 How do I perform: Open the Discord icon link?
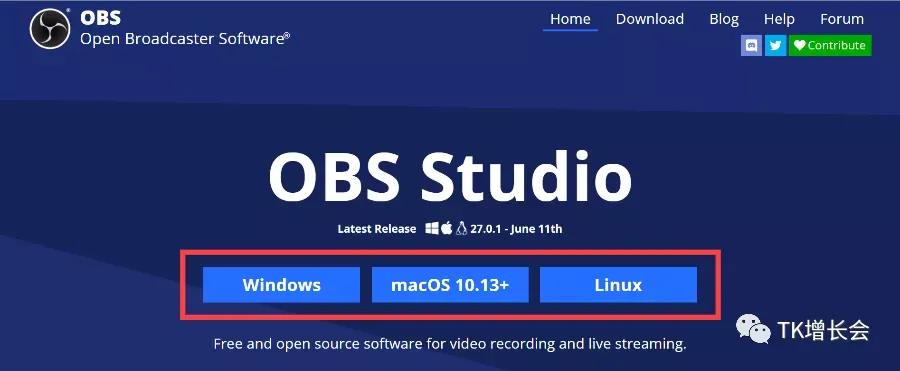(x=751, y=45)
